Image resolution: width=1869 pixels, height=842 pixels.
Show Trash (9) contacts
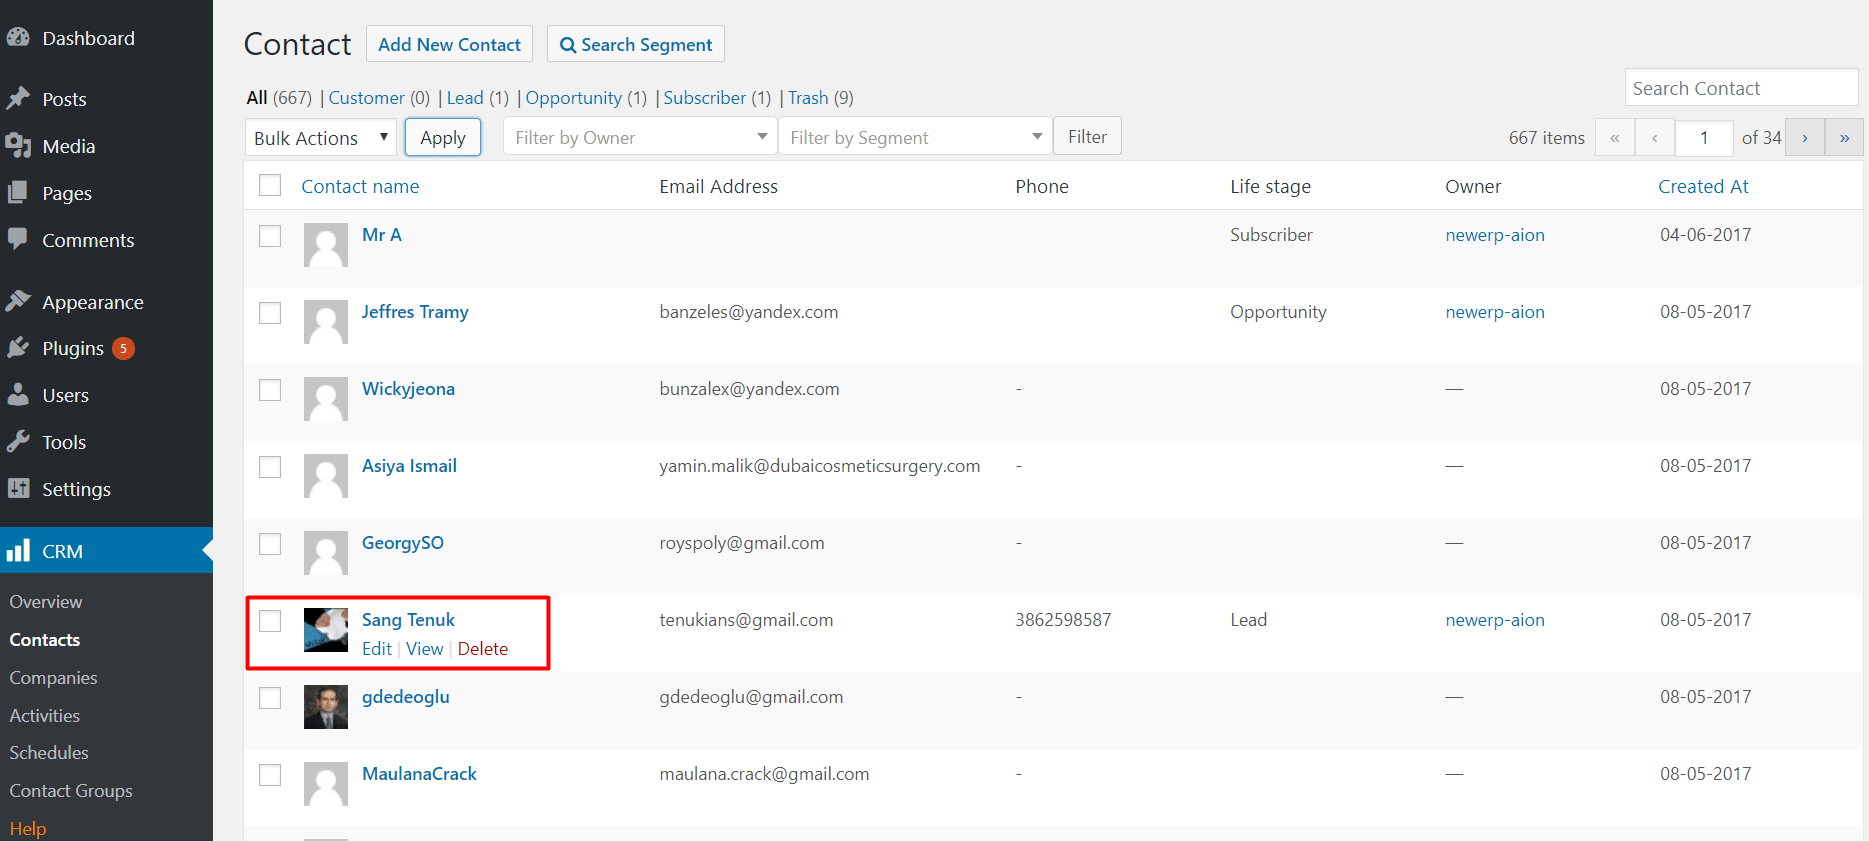(x=821, y=98)
